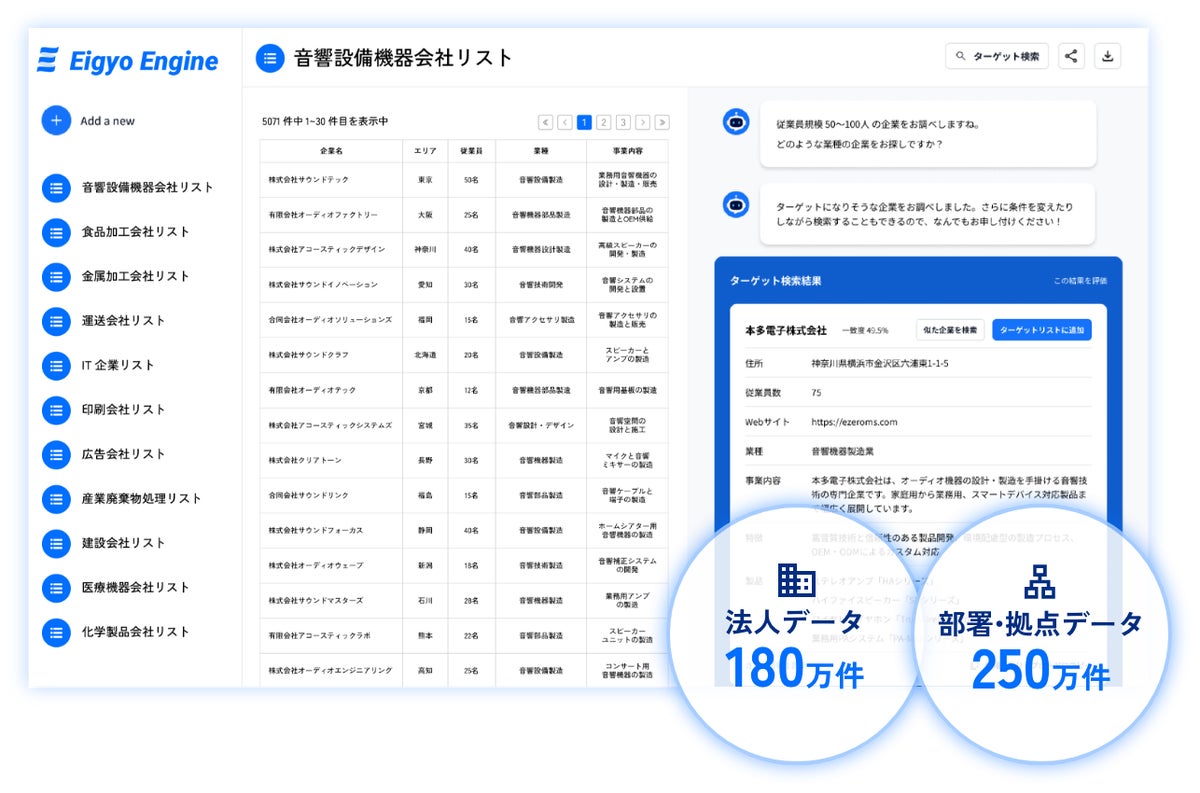Click the 業種 column header
The height and width of the screenshot is (793, 1200).
tap(541, 150)
